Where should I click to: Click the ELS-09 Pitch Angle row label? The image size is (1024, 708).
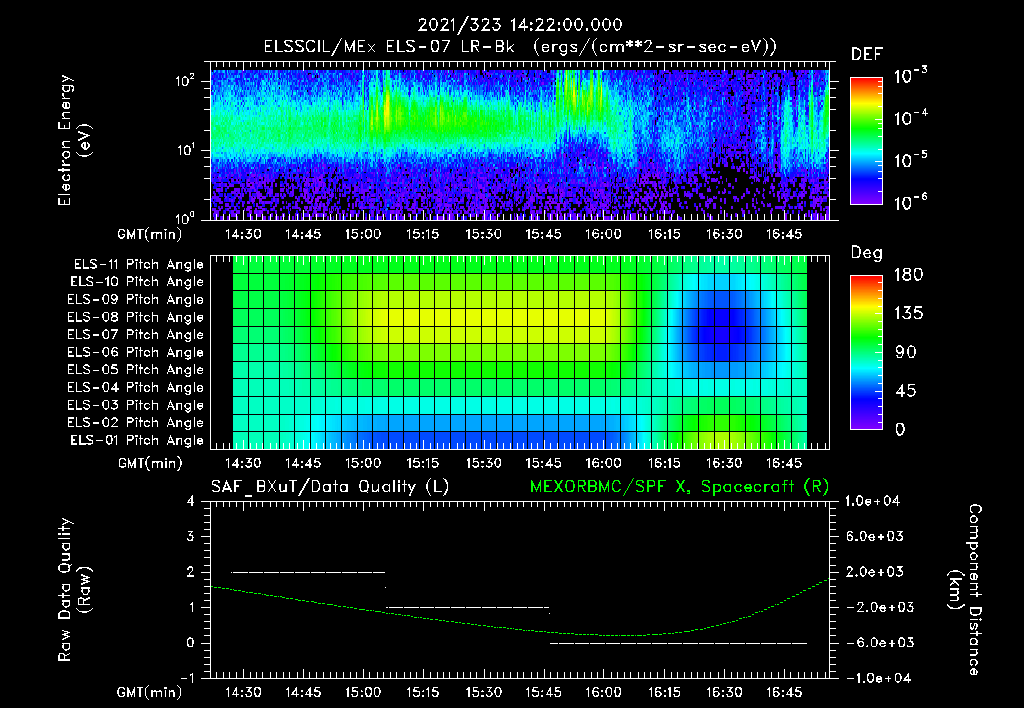(x=136, y=300)
